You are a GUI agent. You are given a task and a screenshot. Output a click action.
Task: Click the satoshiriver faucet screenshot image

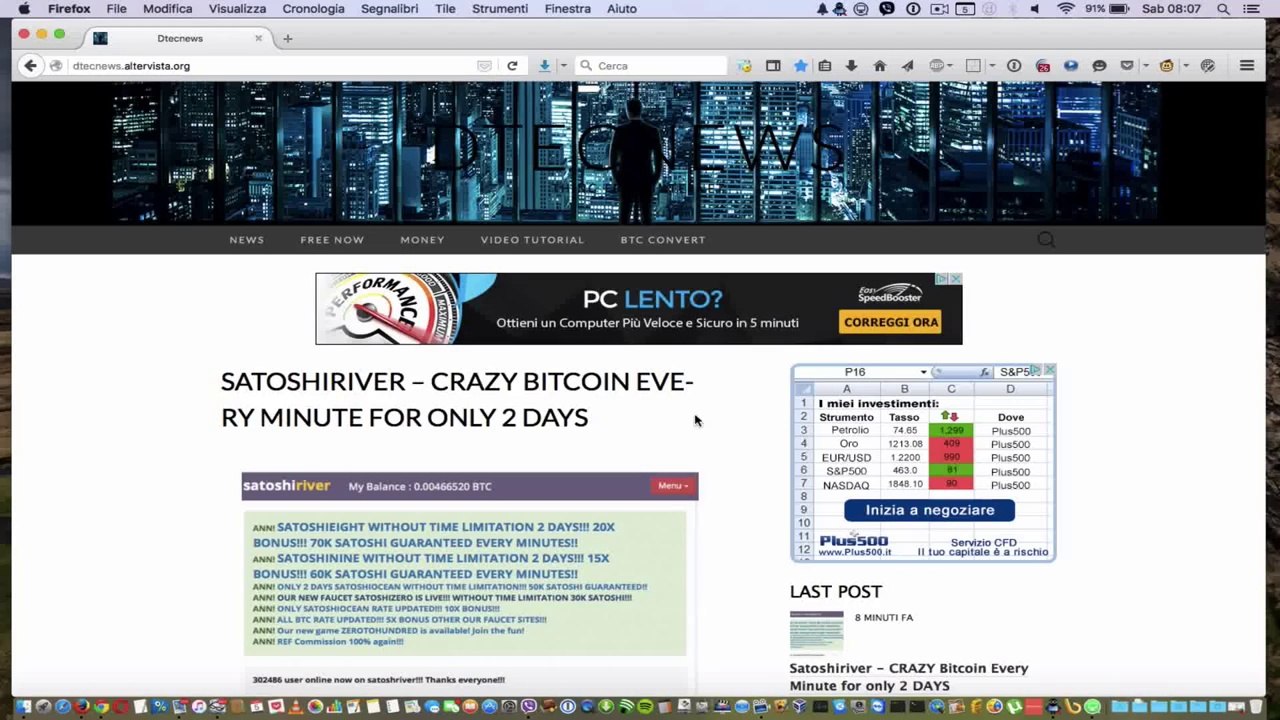(x=470, y=583)
